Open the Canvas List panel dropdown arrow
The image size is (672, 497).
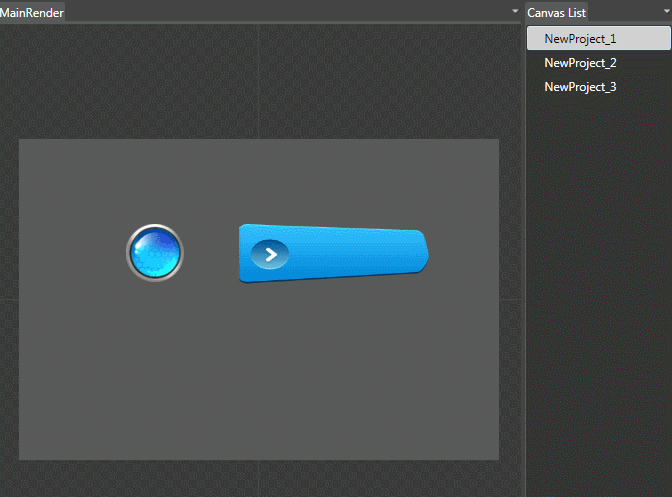coord(666,12)
